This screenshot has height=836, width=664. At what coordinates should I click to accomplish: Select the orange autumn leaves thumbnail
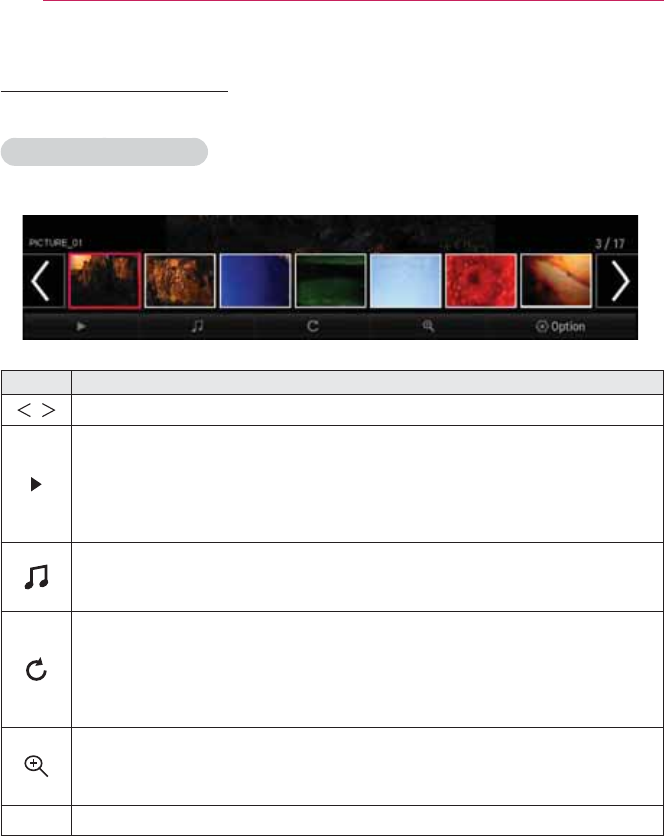(180, 281)
